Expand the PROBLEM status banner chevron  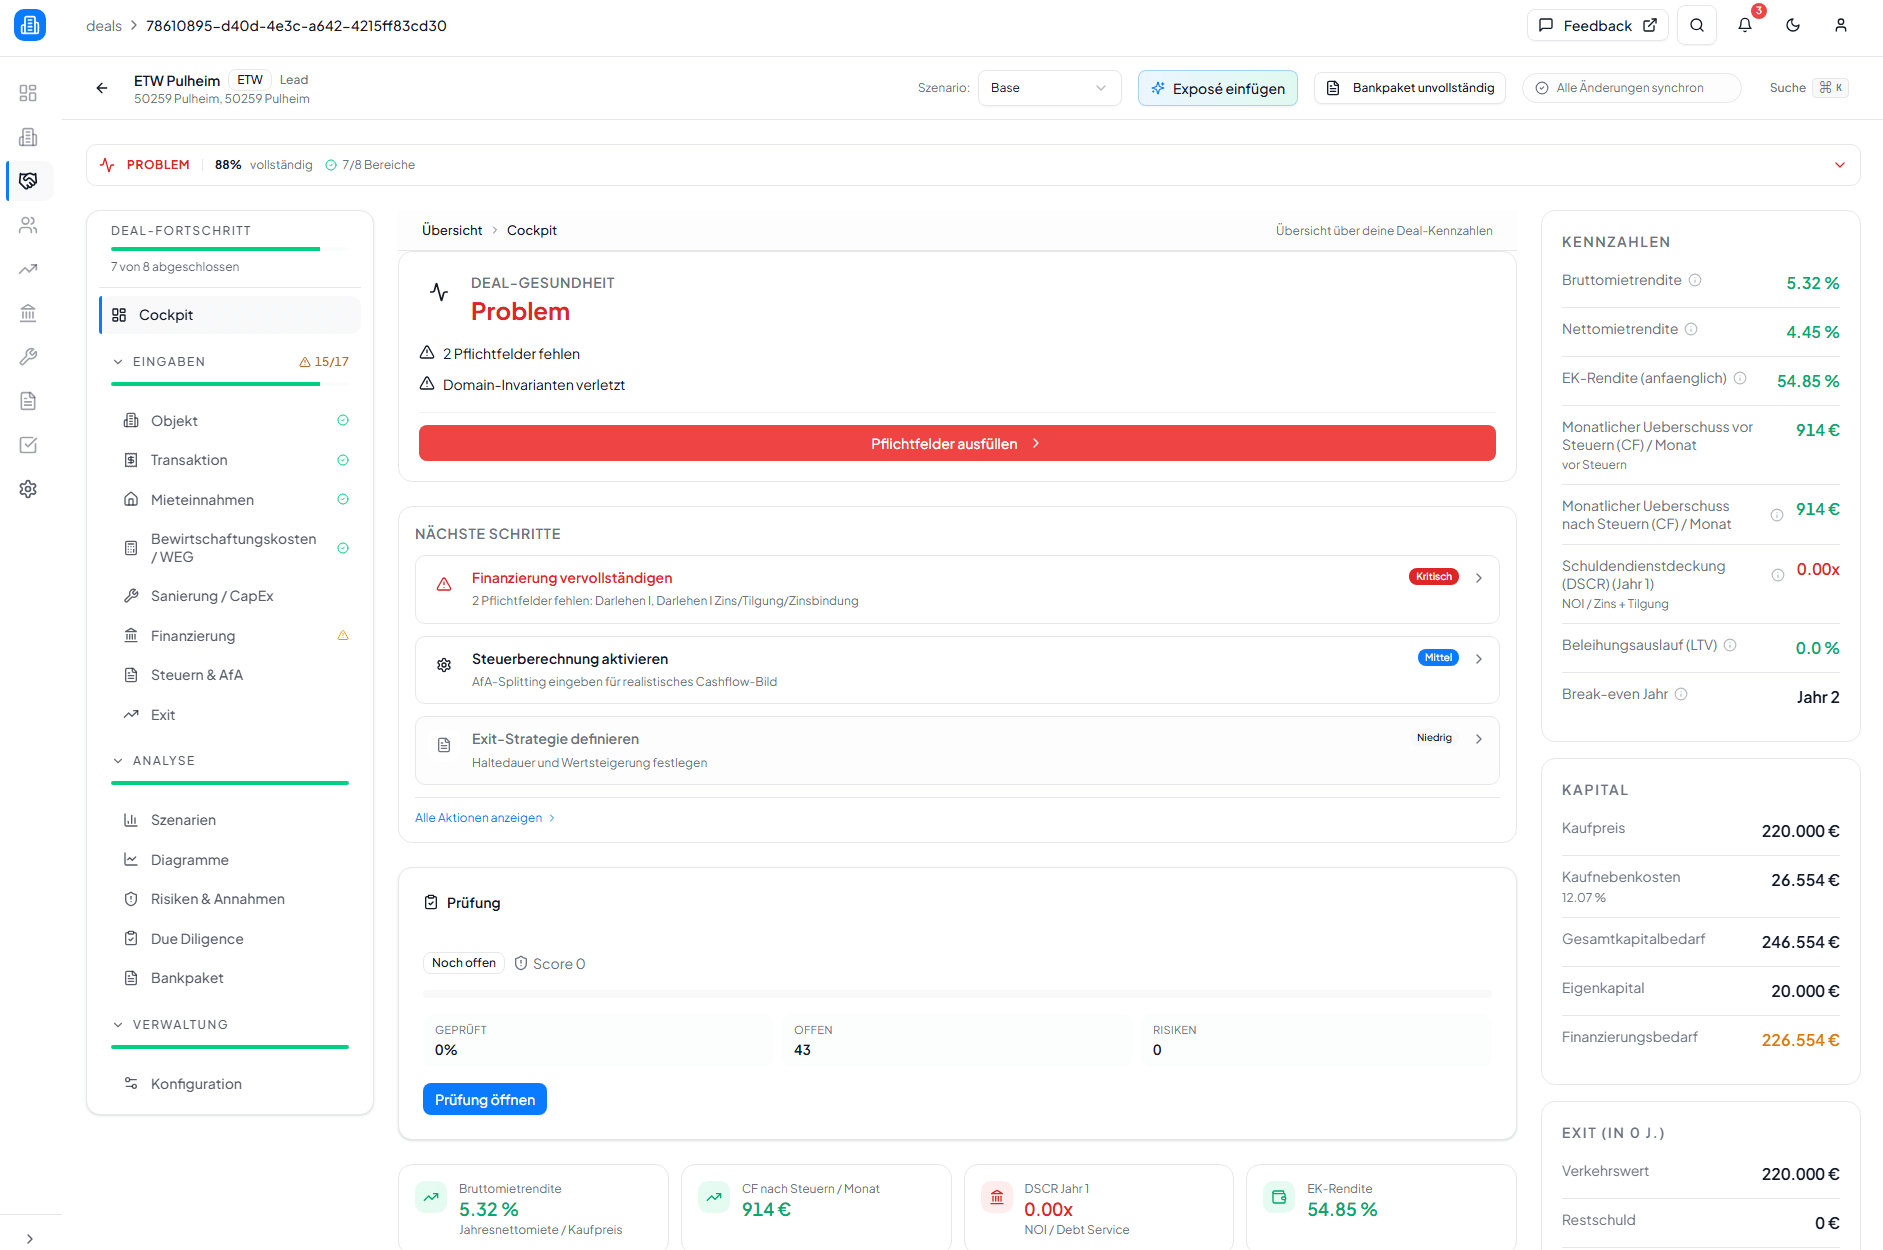pyautogui.click(x=1840, y=165)
